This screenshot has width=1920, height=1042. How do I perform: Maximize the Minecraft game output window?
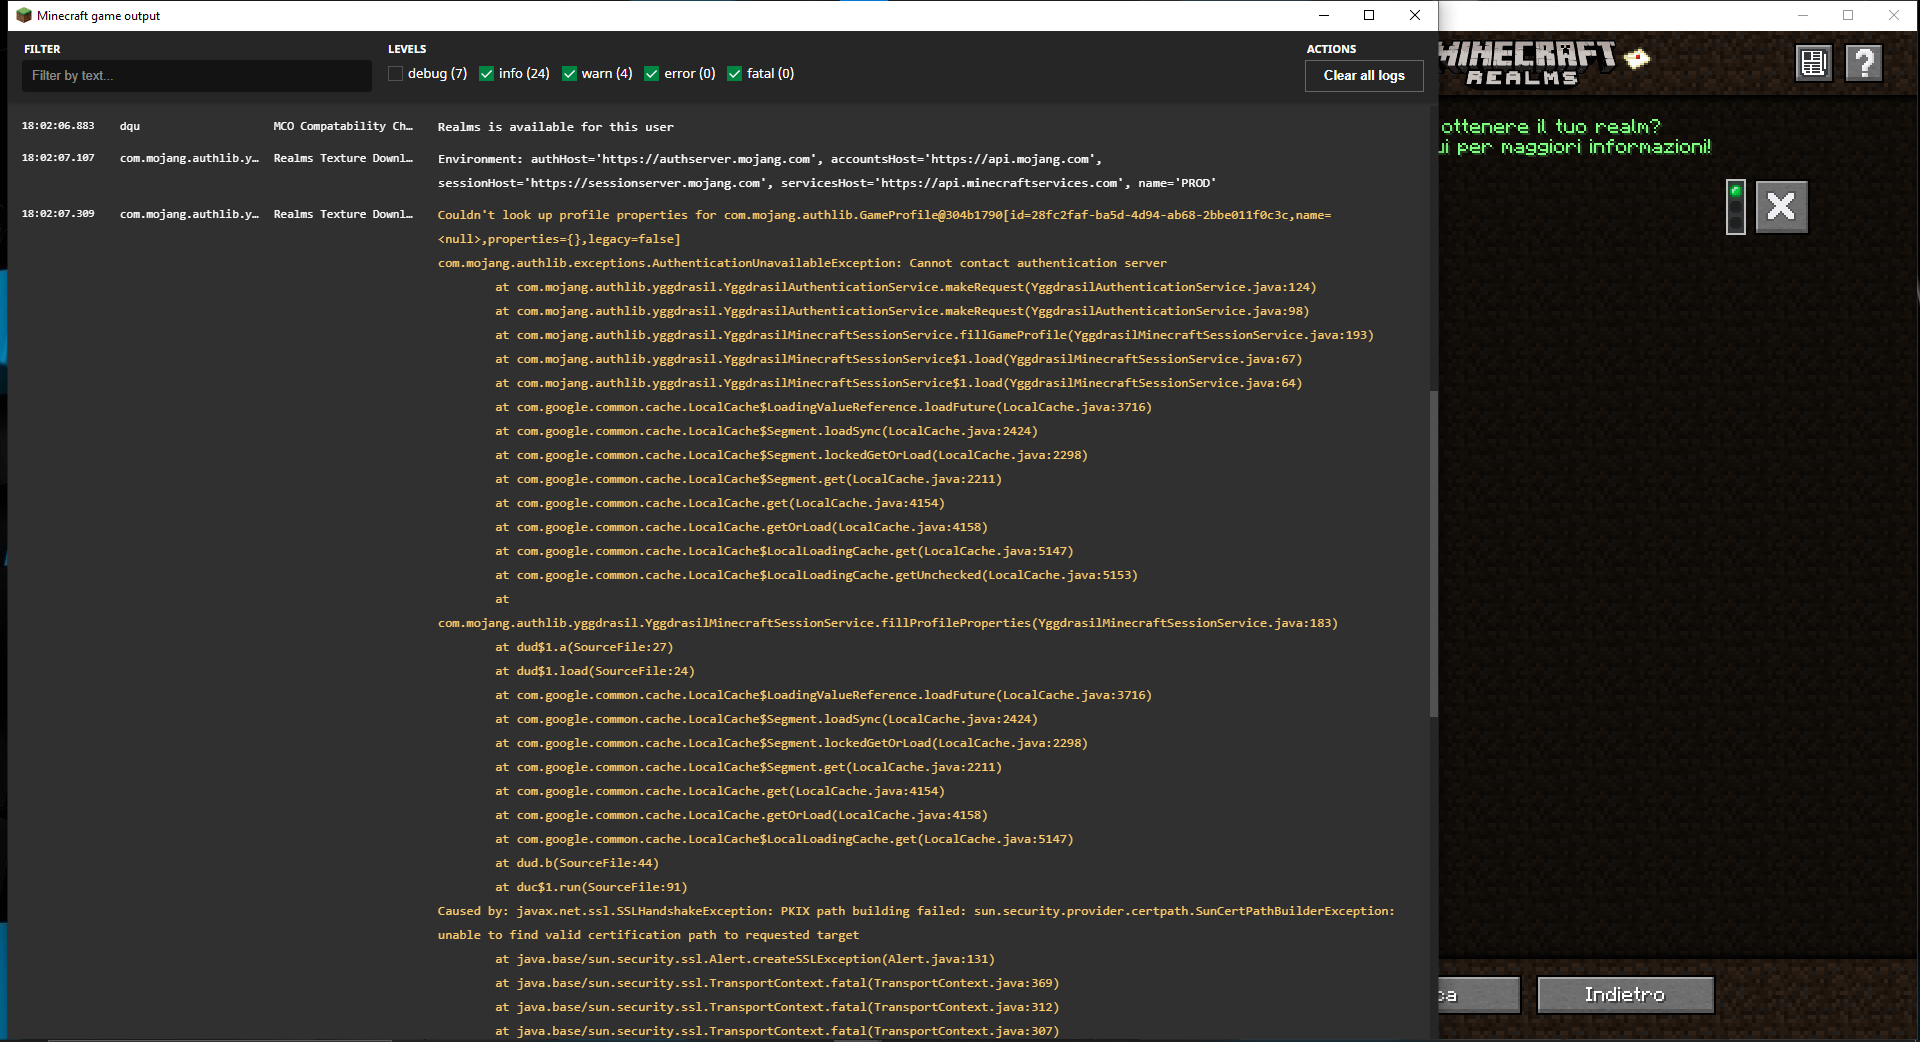1369,15
